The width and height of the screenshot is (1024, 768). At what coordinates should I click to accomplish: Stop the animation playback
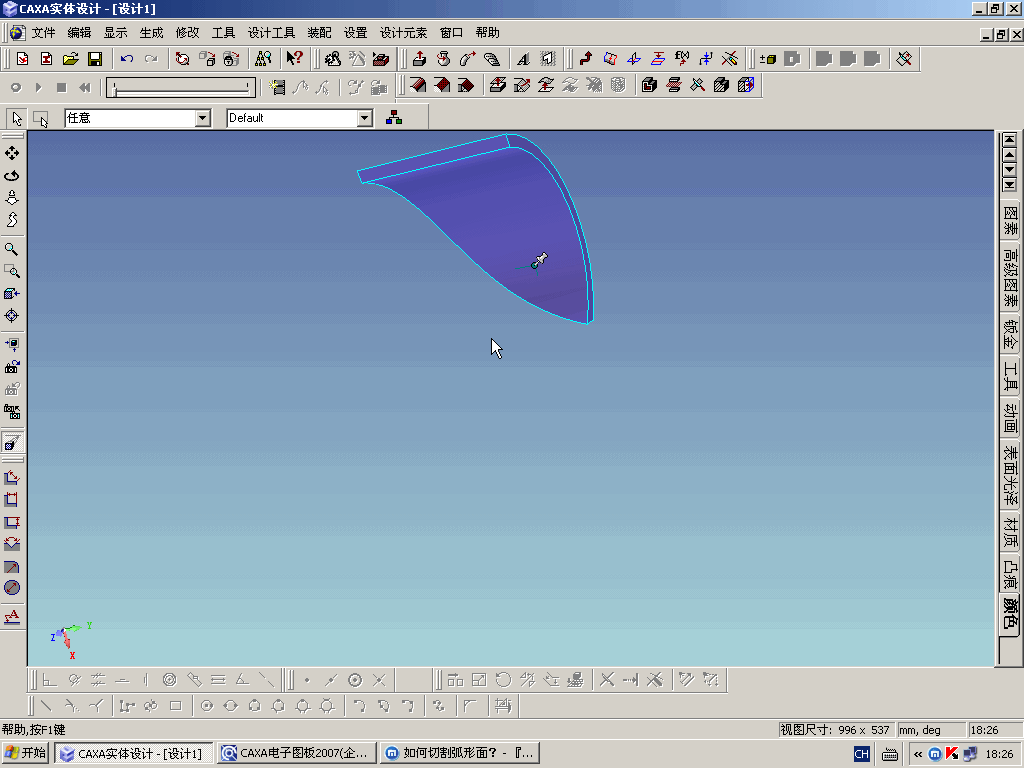point(61,87)
